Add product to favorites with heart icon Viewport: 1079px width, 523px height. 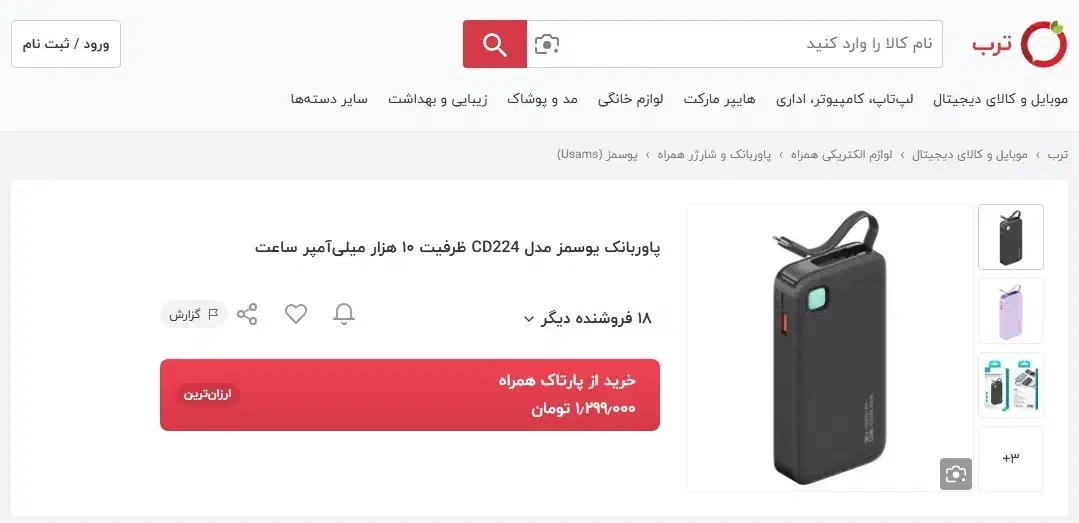pos(296,314)
